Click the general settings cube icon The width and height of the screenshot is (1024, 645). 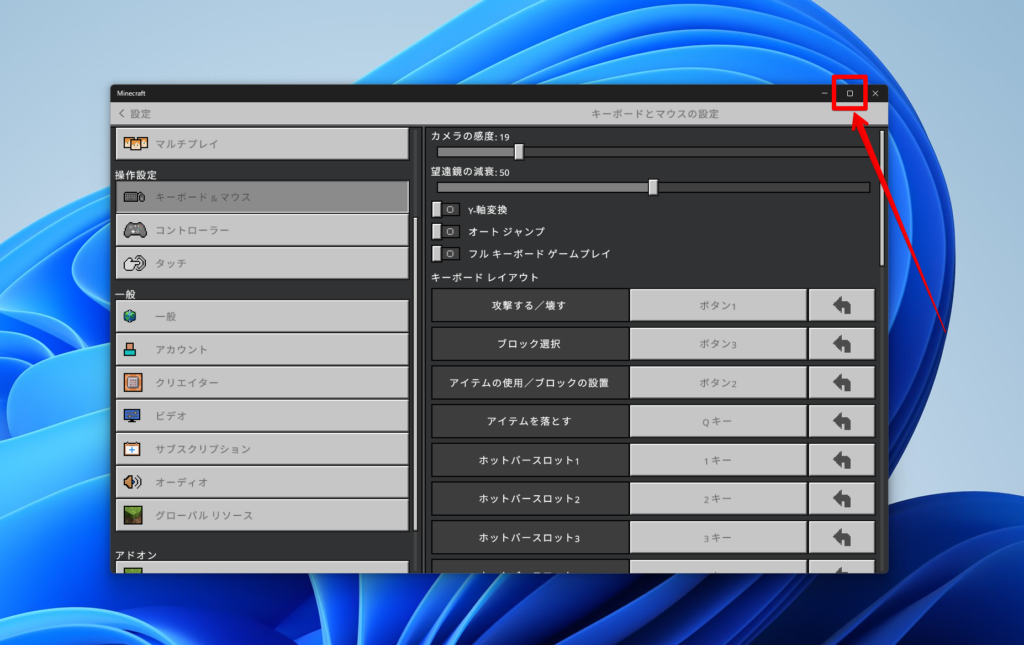132,316
